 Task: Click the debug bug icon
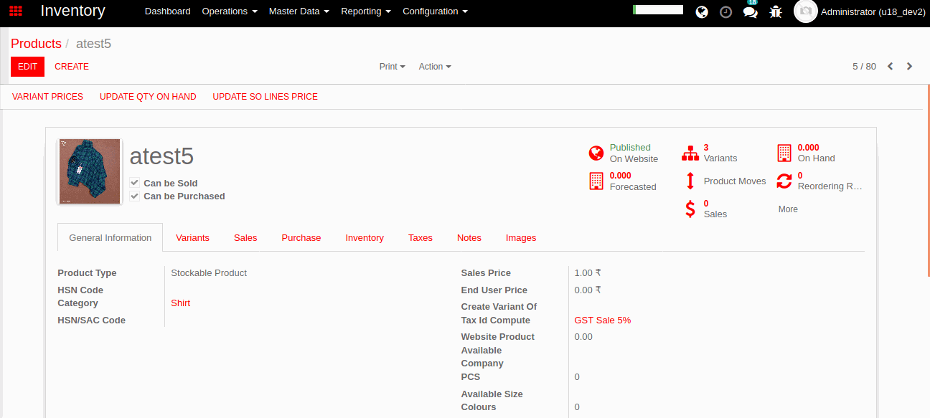tap(775, 12)
